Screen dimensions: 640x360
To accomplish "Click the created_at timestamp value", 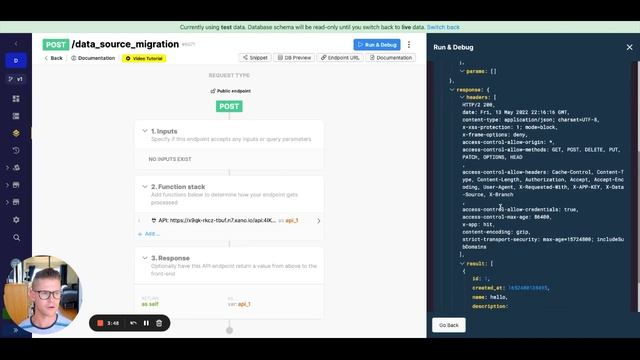I will pyautogui.click(x=528, y=288).
